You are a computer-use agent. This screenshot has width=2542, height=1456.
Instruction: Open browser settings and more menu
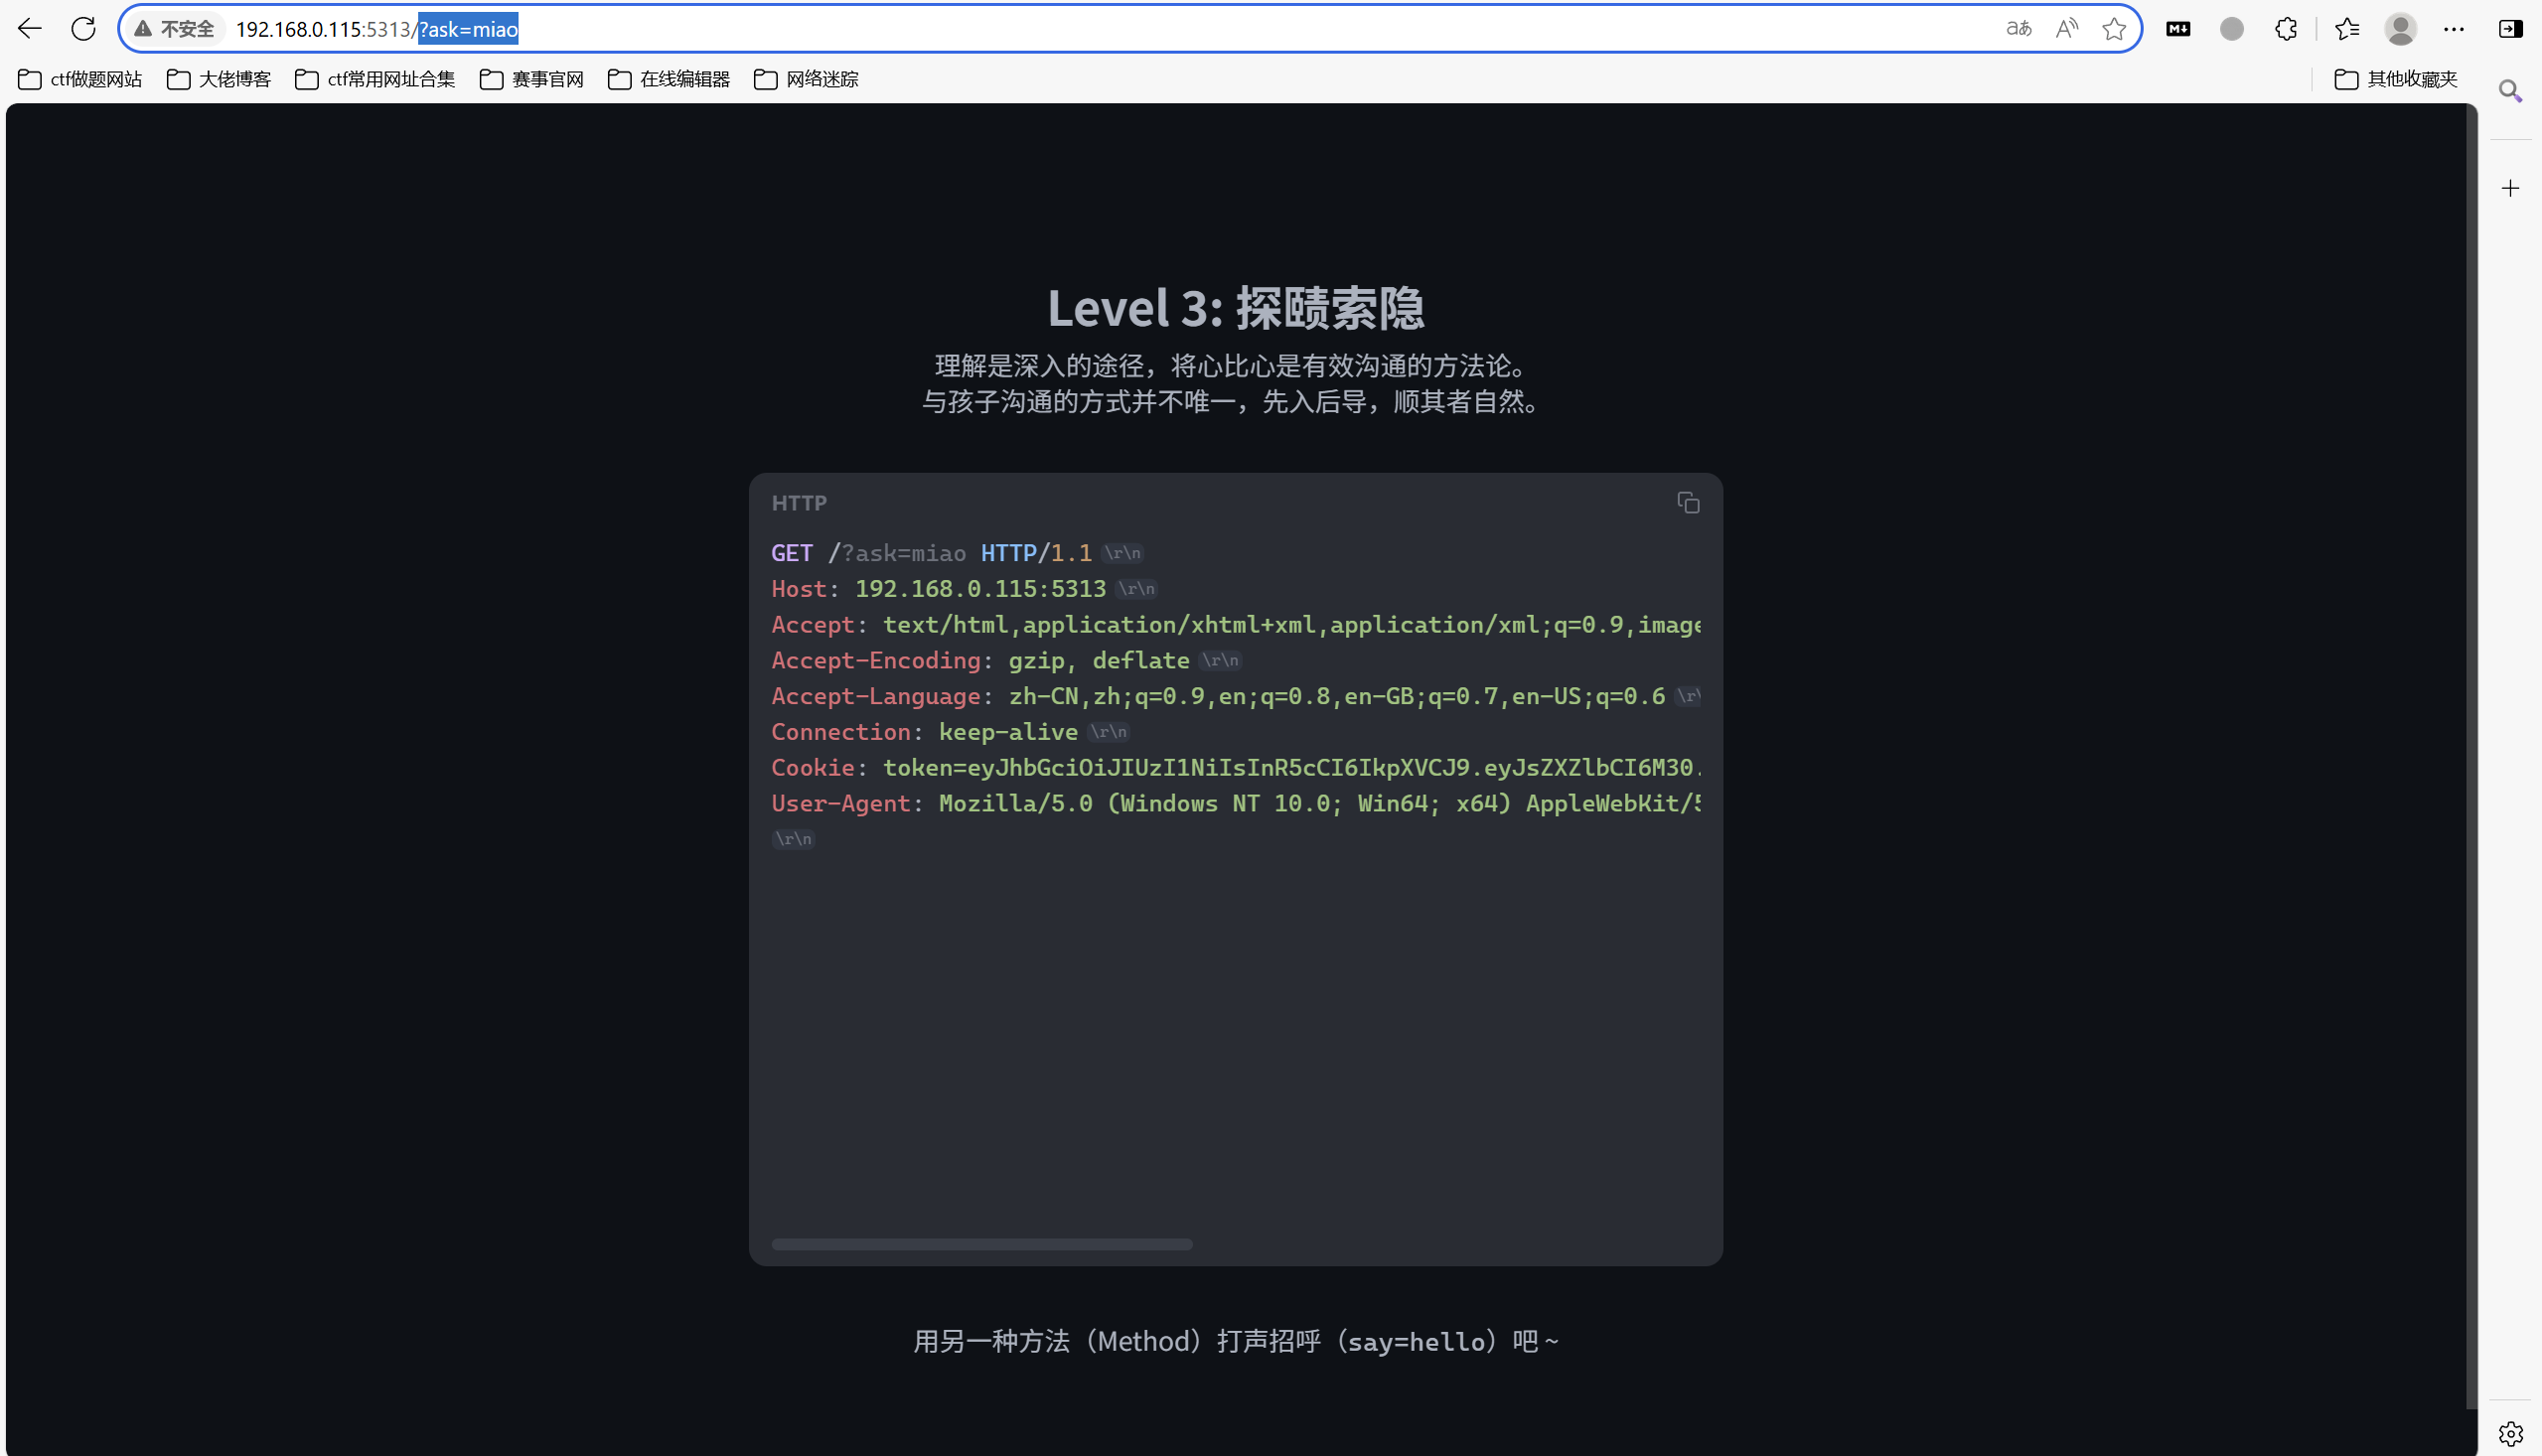2454,29
